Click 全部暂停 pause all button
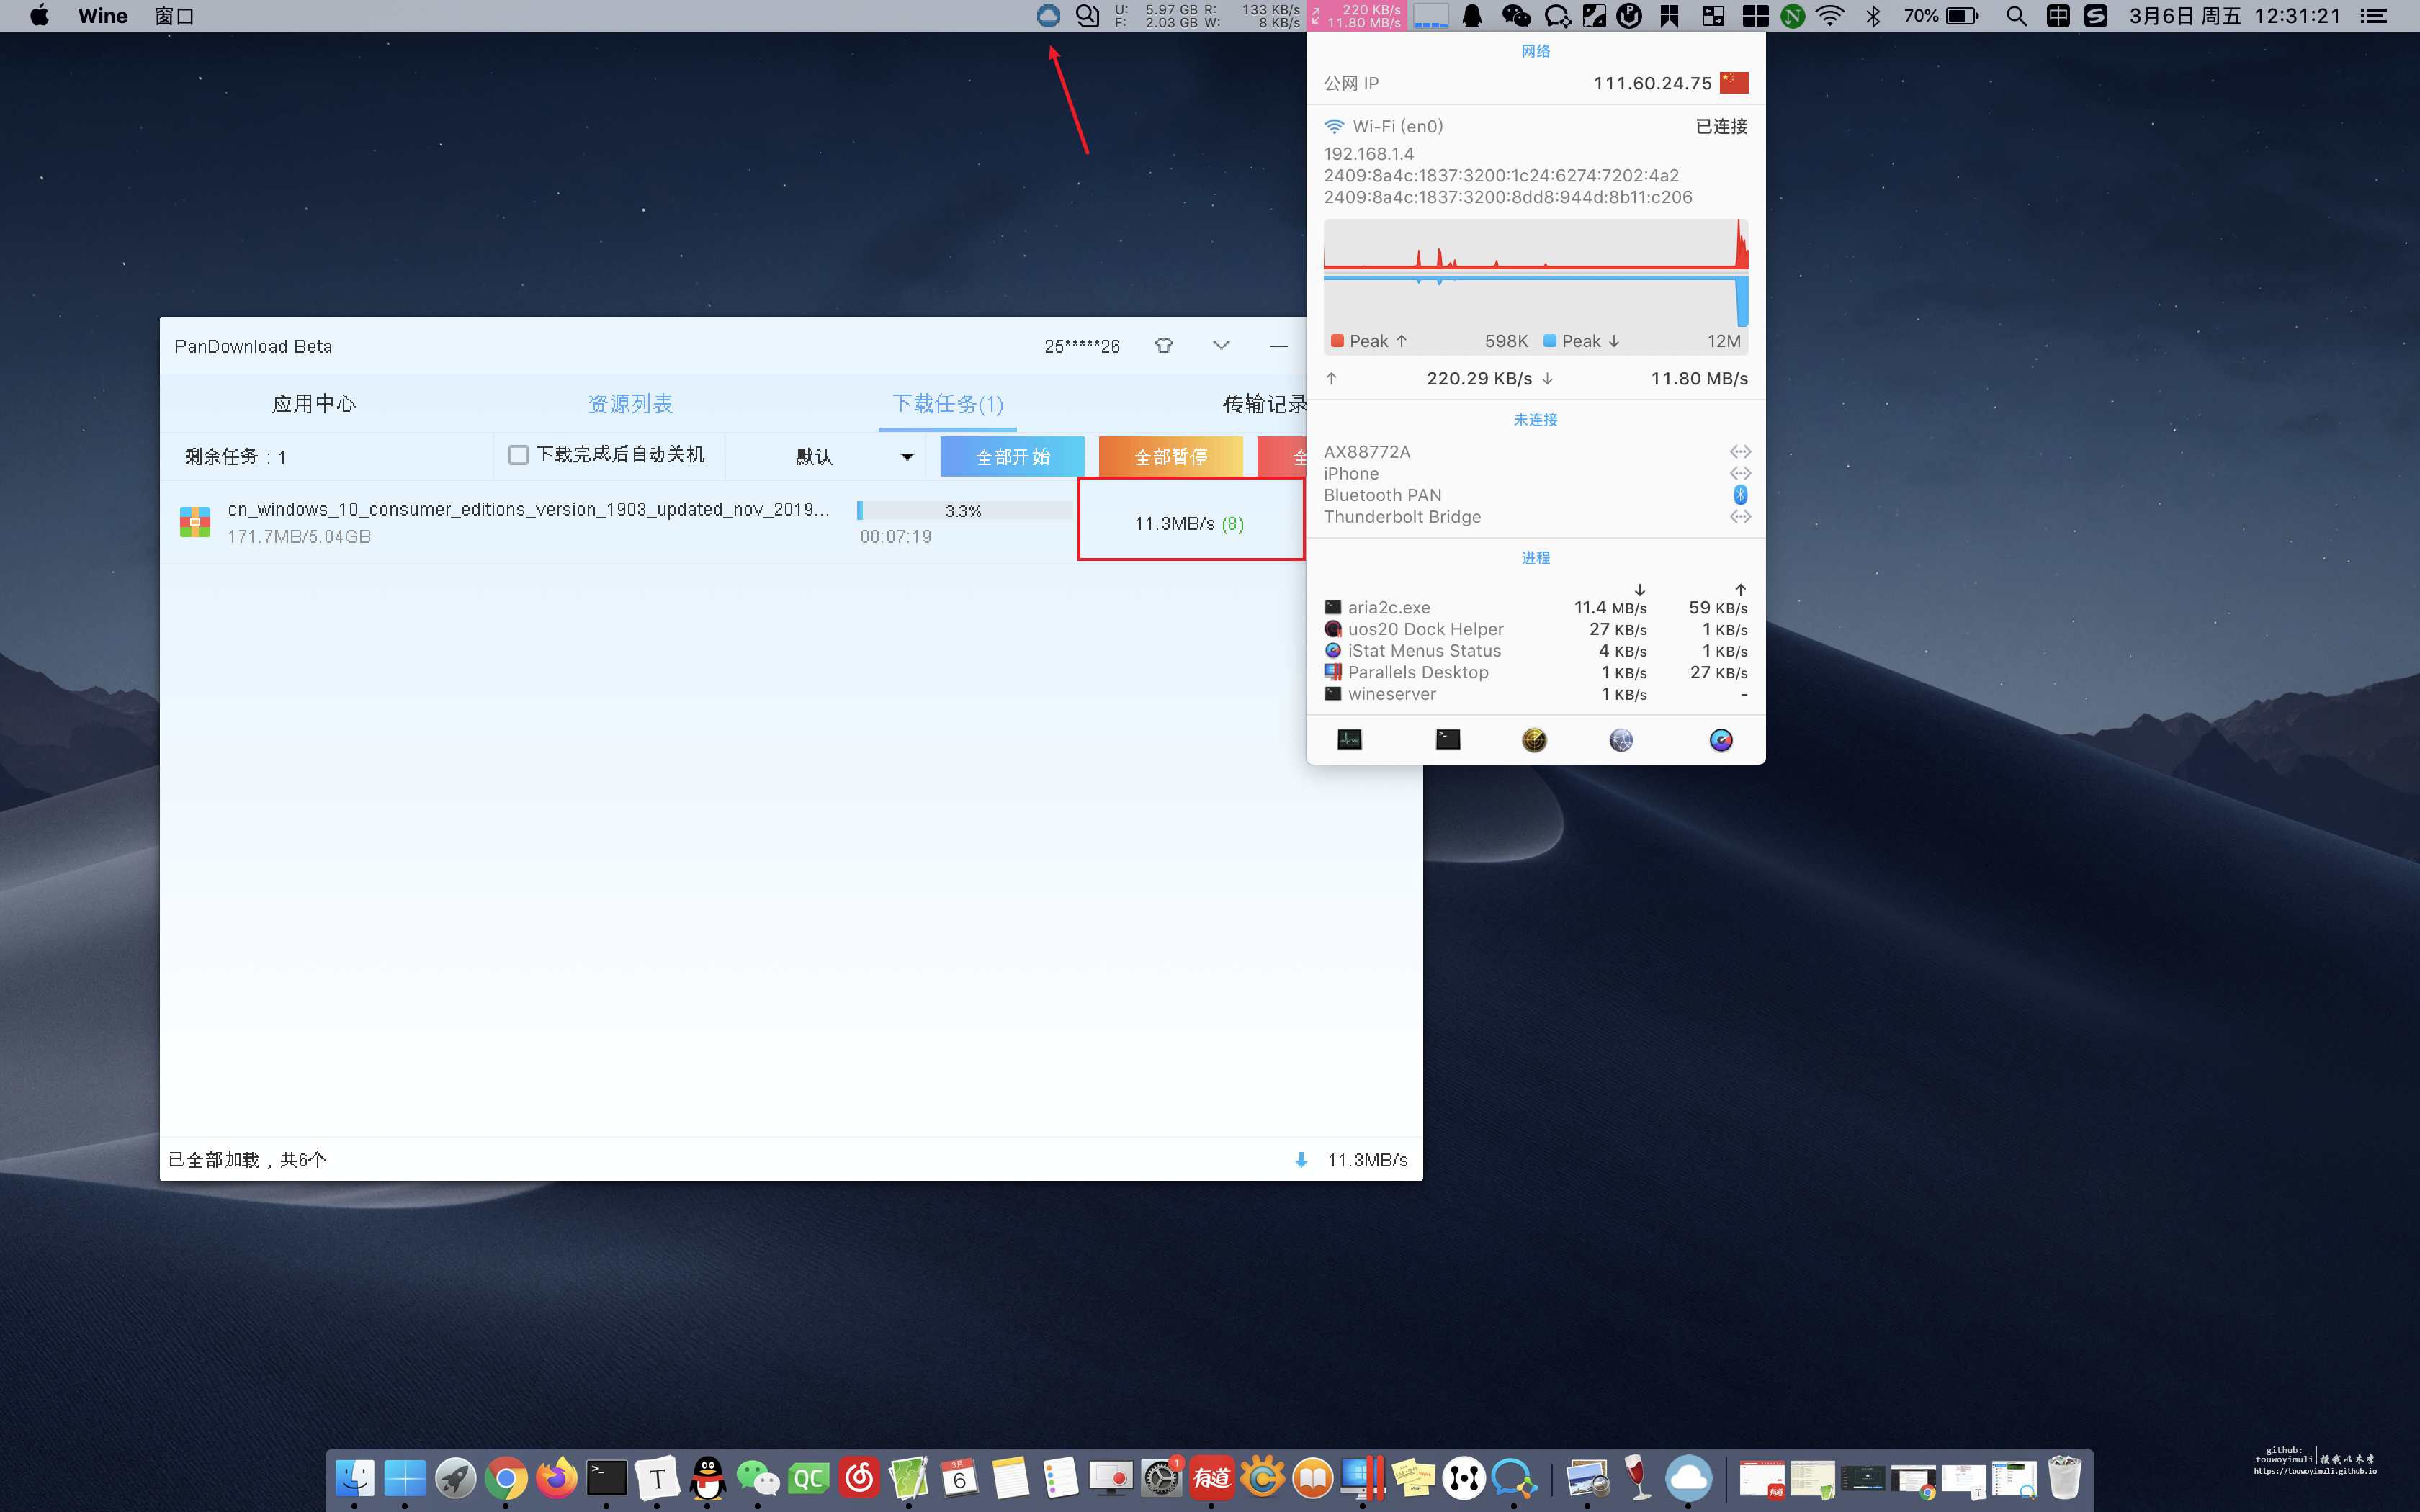Image resolution: width=2420 pixels, height=1512 pixels. click(1170, 457)
